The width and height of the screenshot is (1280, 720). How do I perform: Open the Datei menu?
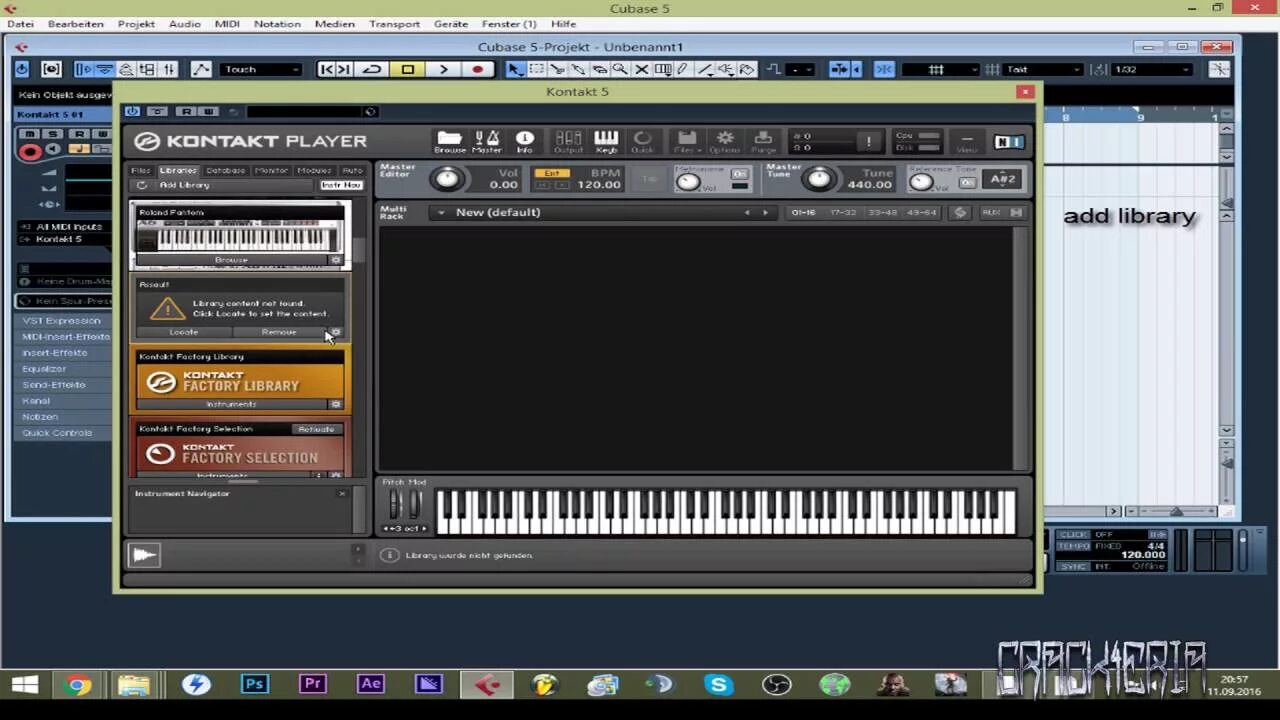pos(20,24)
